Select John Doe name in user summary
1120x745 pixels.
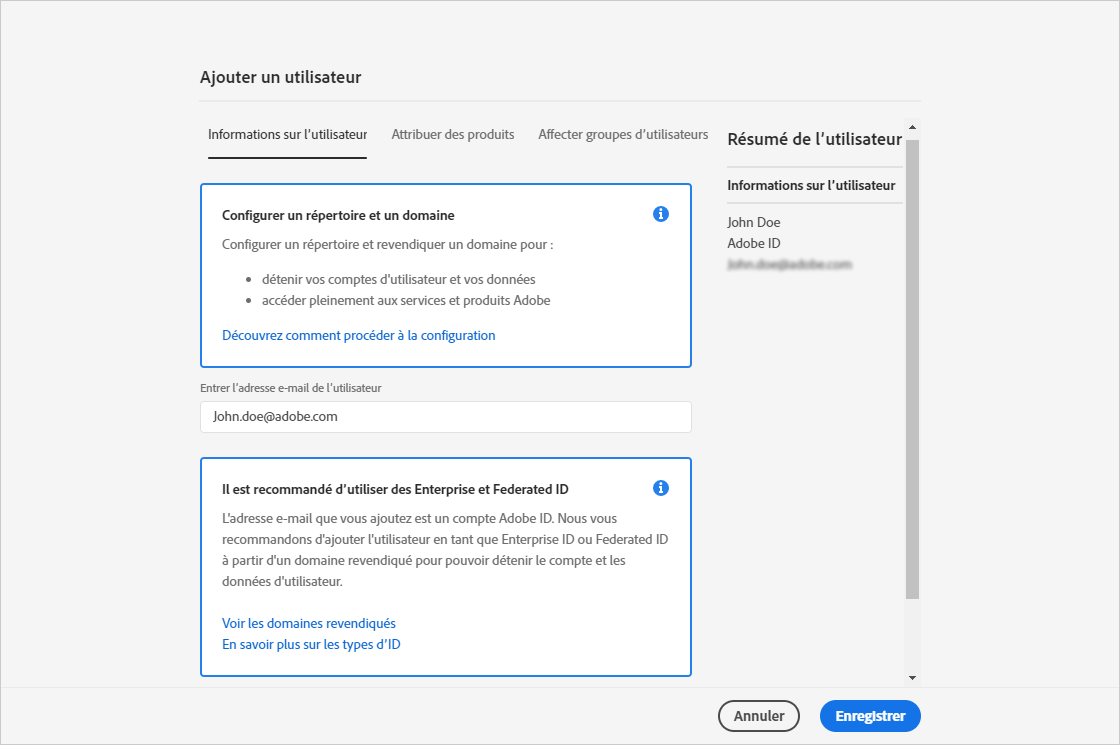tap(754, 222)
